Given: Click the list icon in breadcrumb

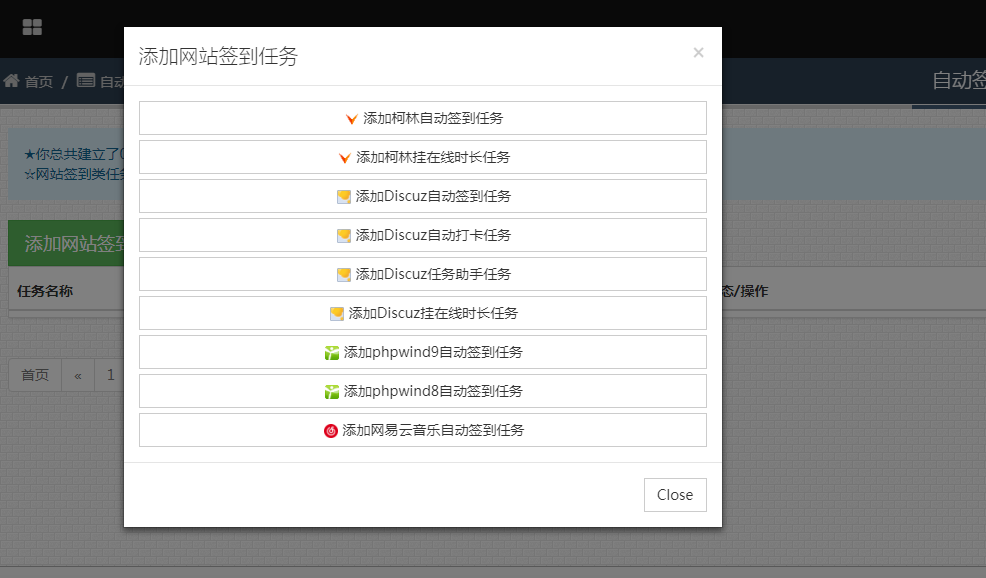Looking at the screenshot, I should [86, 81].
